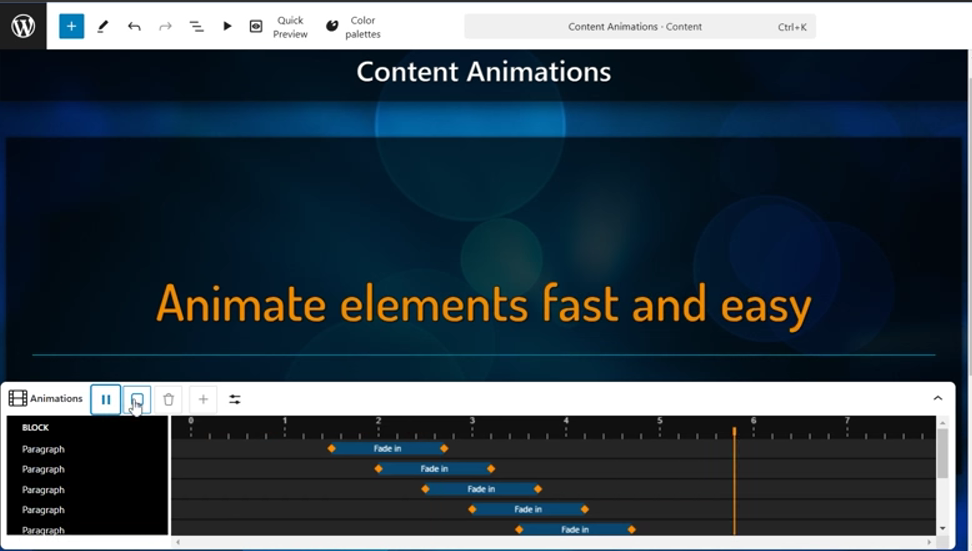Screen dimensions: 972x551
Task: Open animation settings sliders icon
Action: (234, 400)
